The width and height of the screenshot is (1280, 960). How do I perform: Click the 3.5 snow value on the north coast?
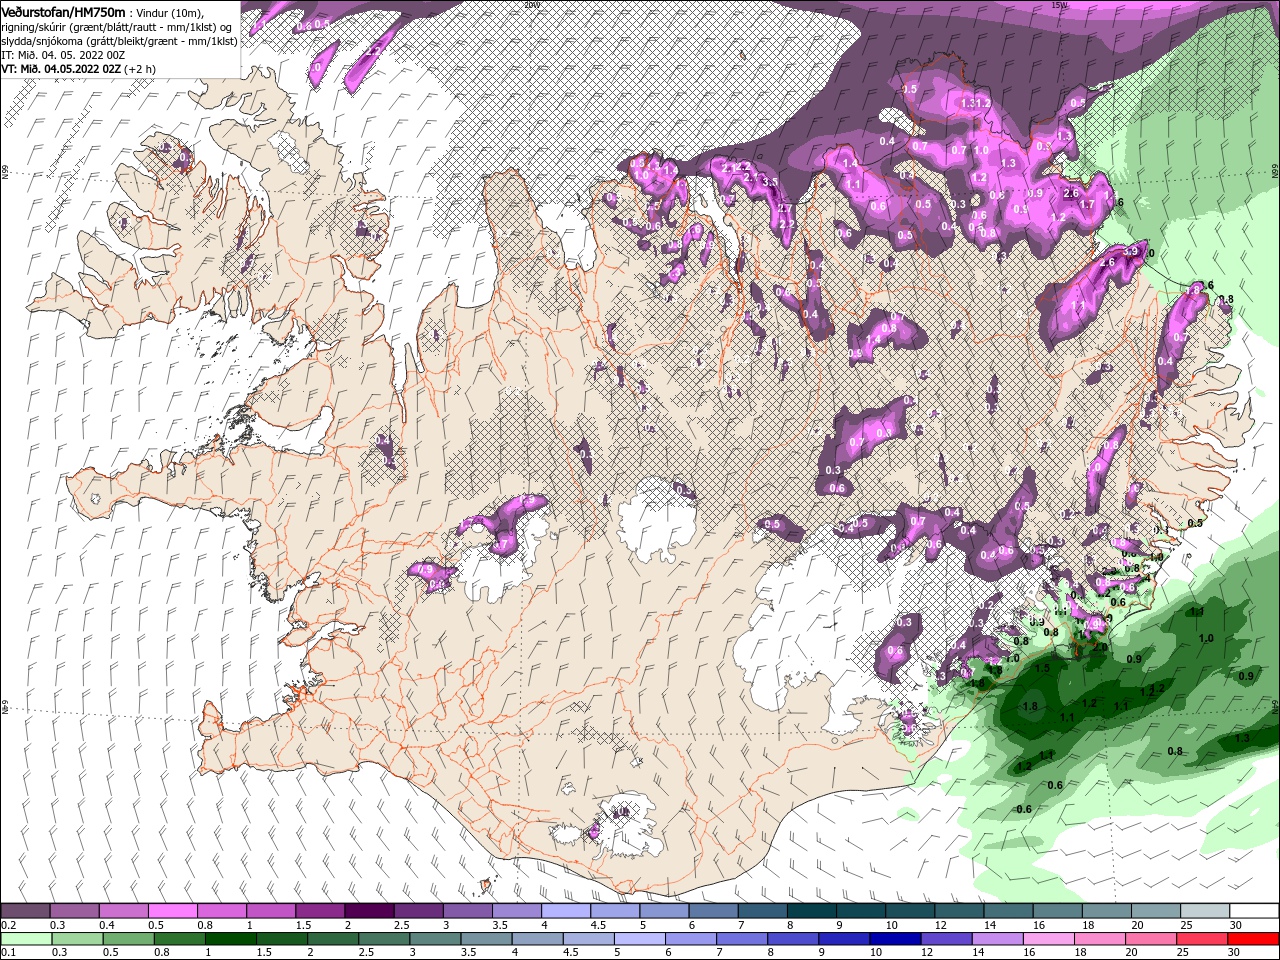(x=770, y=182)
